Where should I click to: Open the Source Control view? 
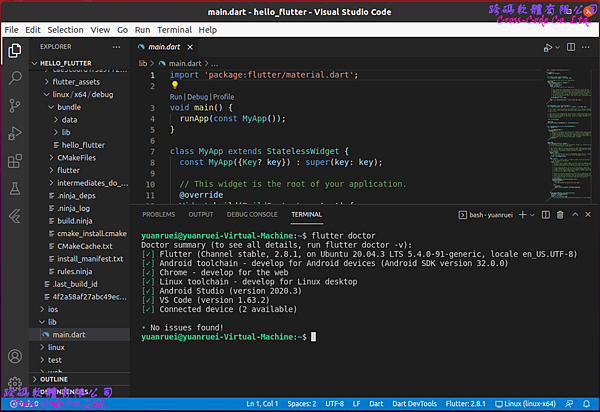pyautogui.click(x=15, y=104)
